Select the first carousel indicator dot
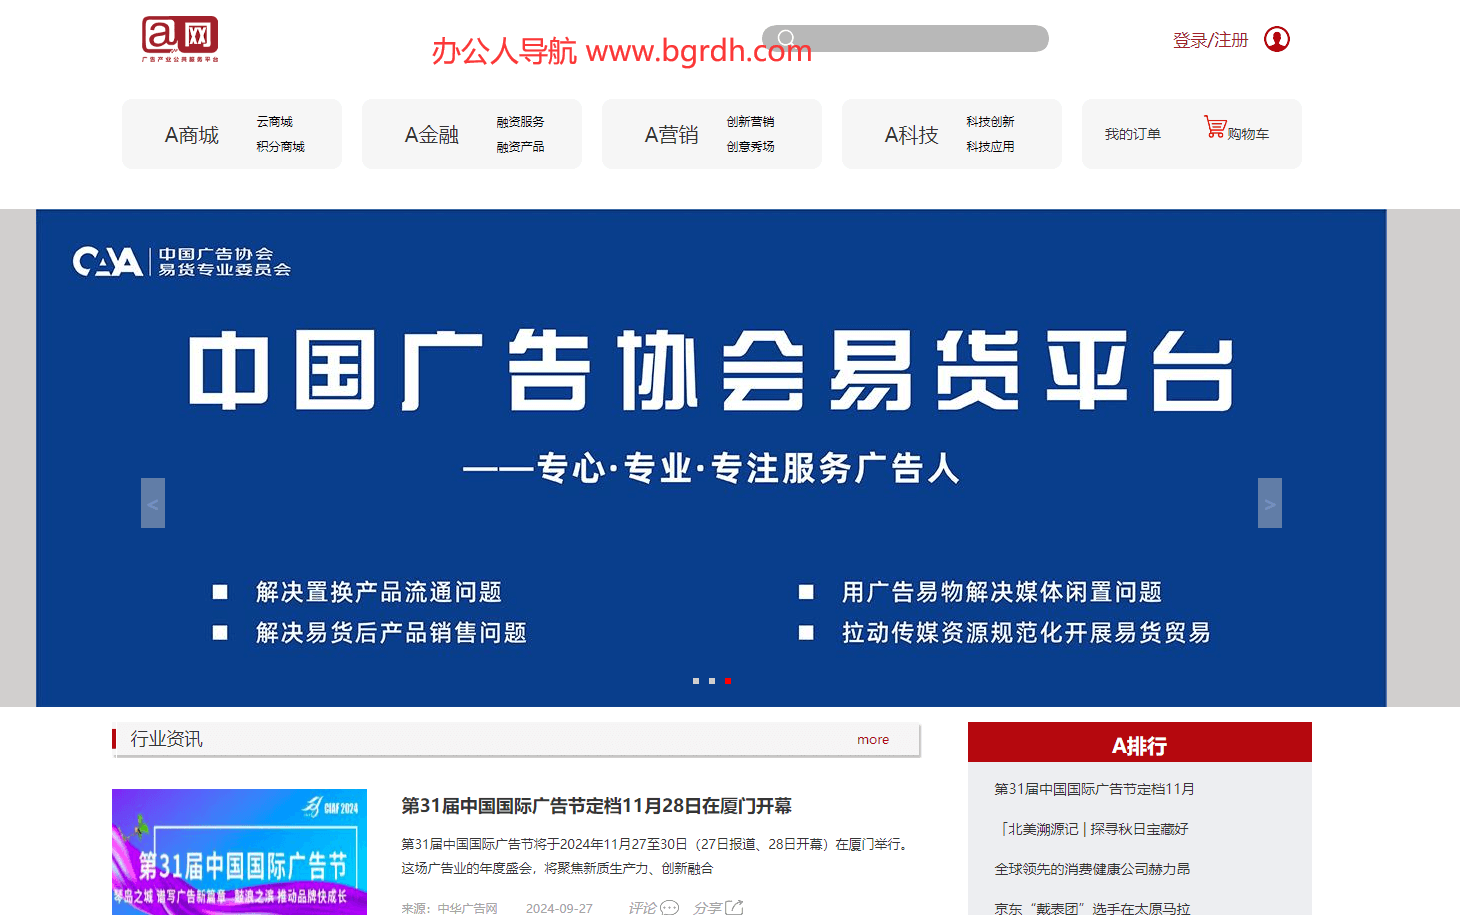Image resolution: width=1460 pixels, height=915 pixels. click(697, 680)
